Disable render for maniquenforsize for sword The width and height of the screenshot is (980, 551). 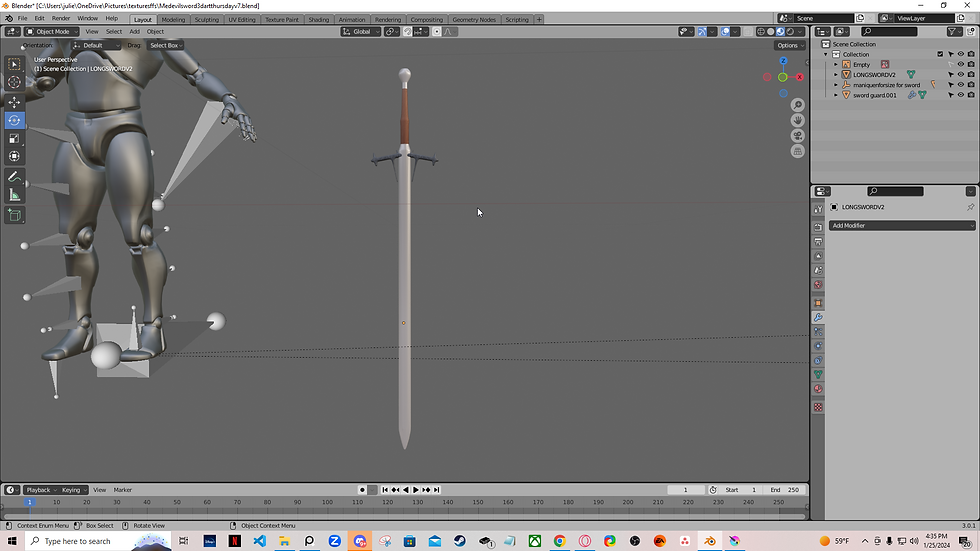coord(971,85)
